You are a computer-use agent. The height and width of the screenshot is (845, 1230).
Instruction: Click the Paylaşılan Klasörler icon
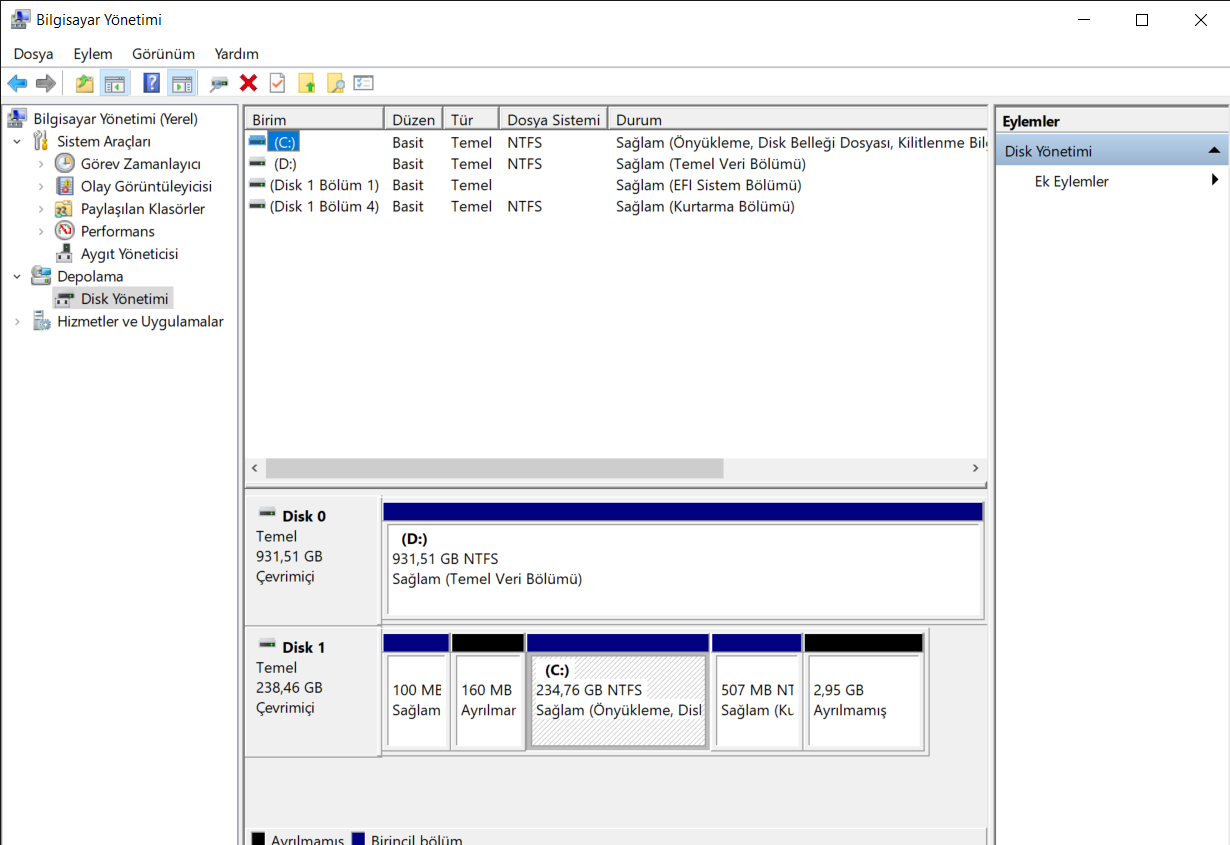point(64,208)
